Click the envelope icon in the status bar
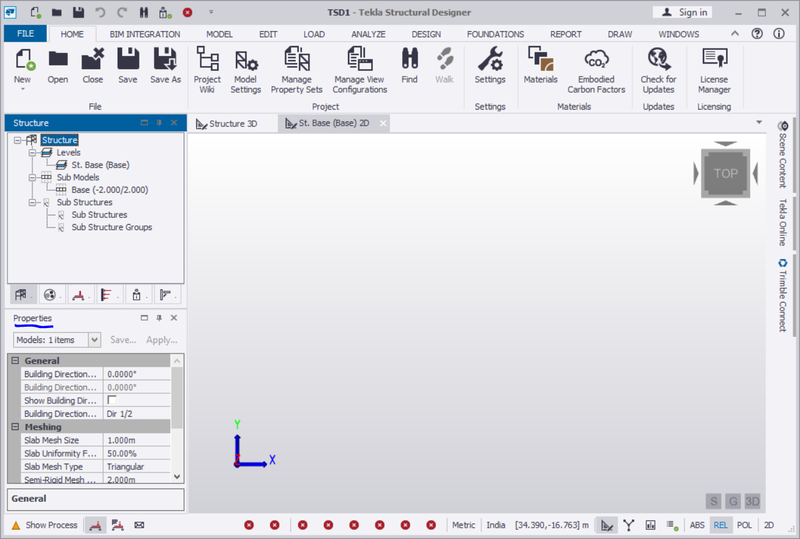This screenshot has height=539, width=800. pos(139,525)
